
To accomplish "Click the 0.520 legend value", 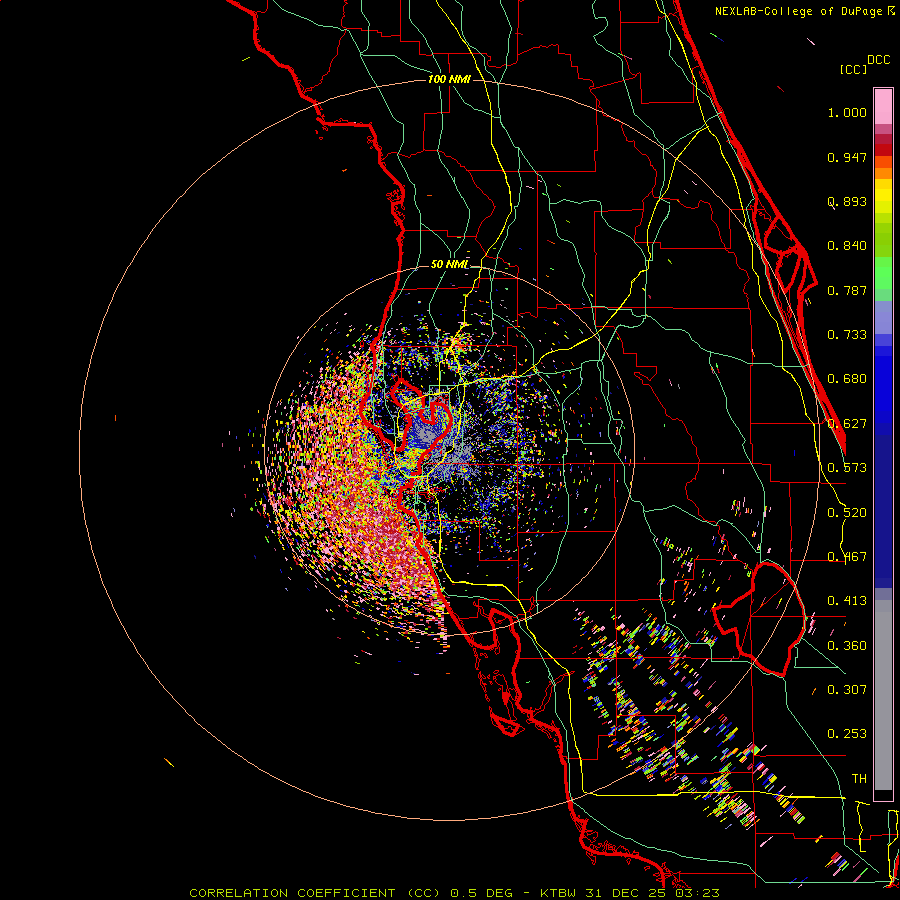I will coord(847,513).
